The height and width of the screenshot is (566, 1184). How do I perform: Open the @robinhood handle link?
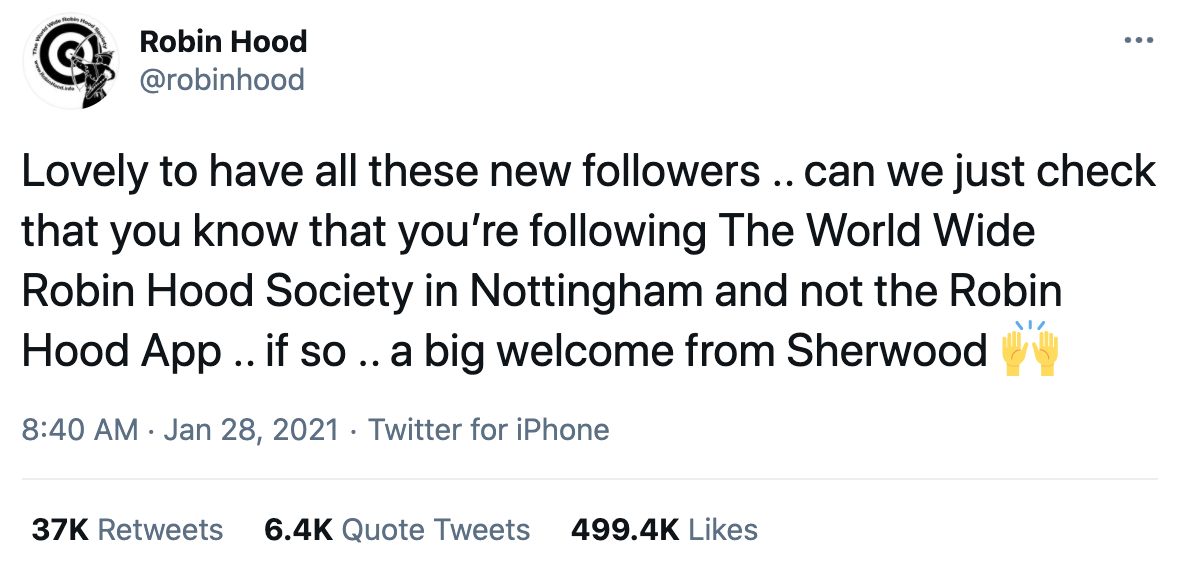pos(222,79)
